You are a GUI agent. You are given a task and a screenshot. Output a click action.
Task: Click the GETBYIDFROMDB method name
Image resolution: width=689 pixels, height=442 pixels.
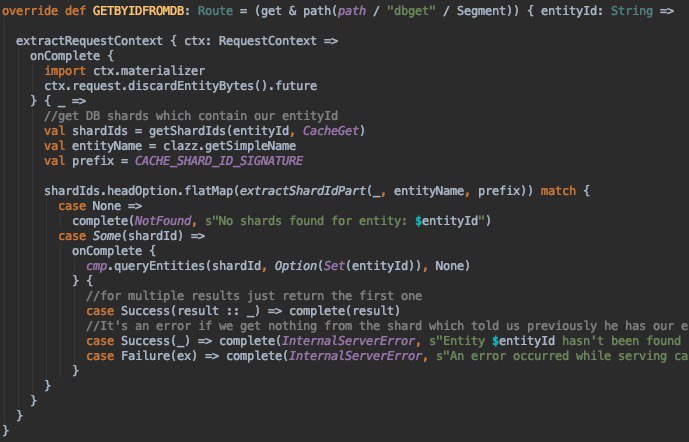point(138,11)
